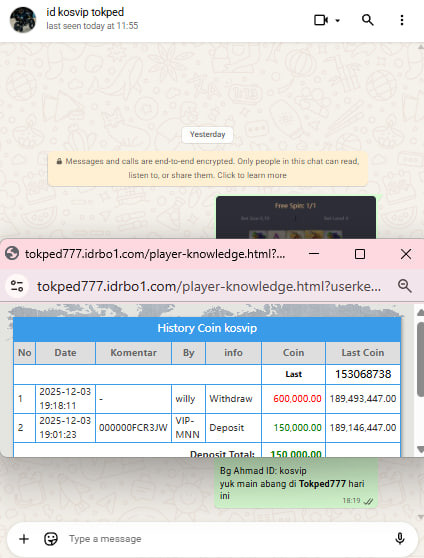View site information tune icon

coord(17,286)
